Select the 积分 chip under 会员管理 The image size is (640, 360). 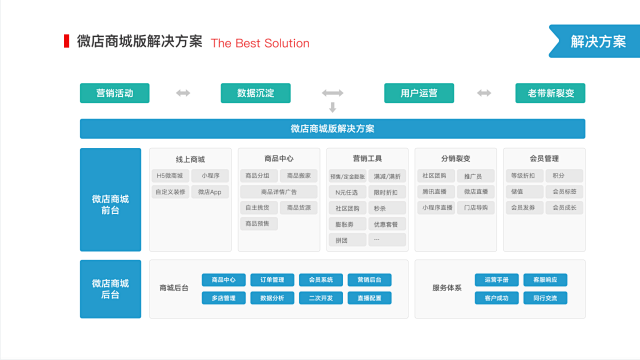pyautogui.click(x=564, y=176)
